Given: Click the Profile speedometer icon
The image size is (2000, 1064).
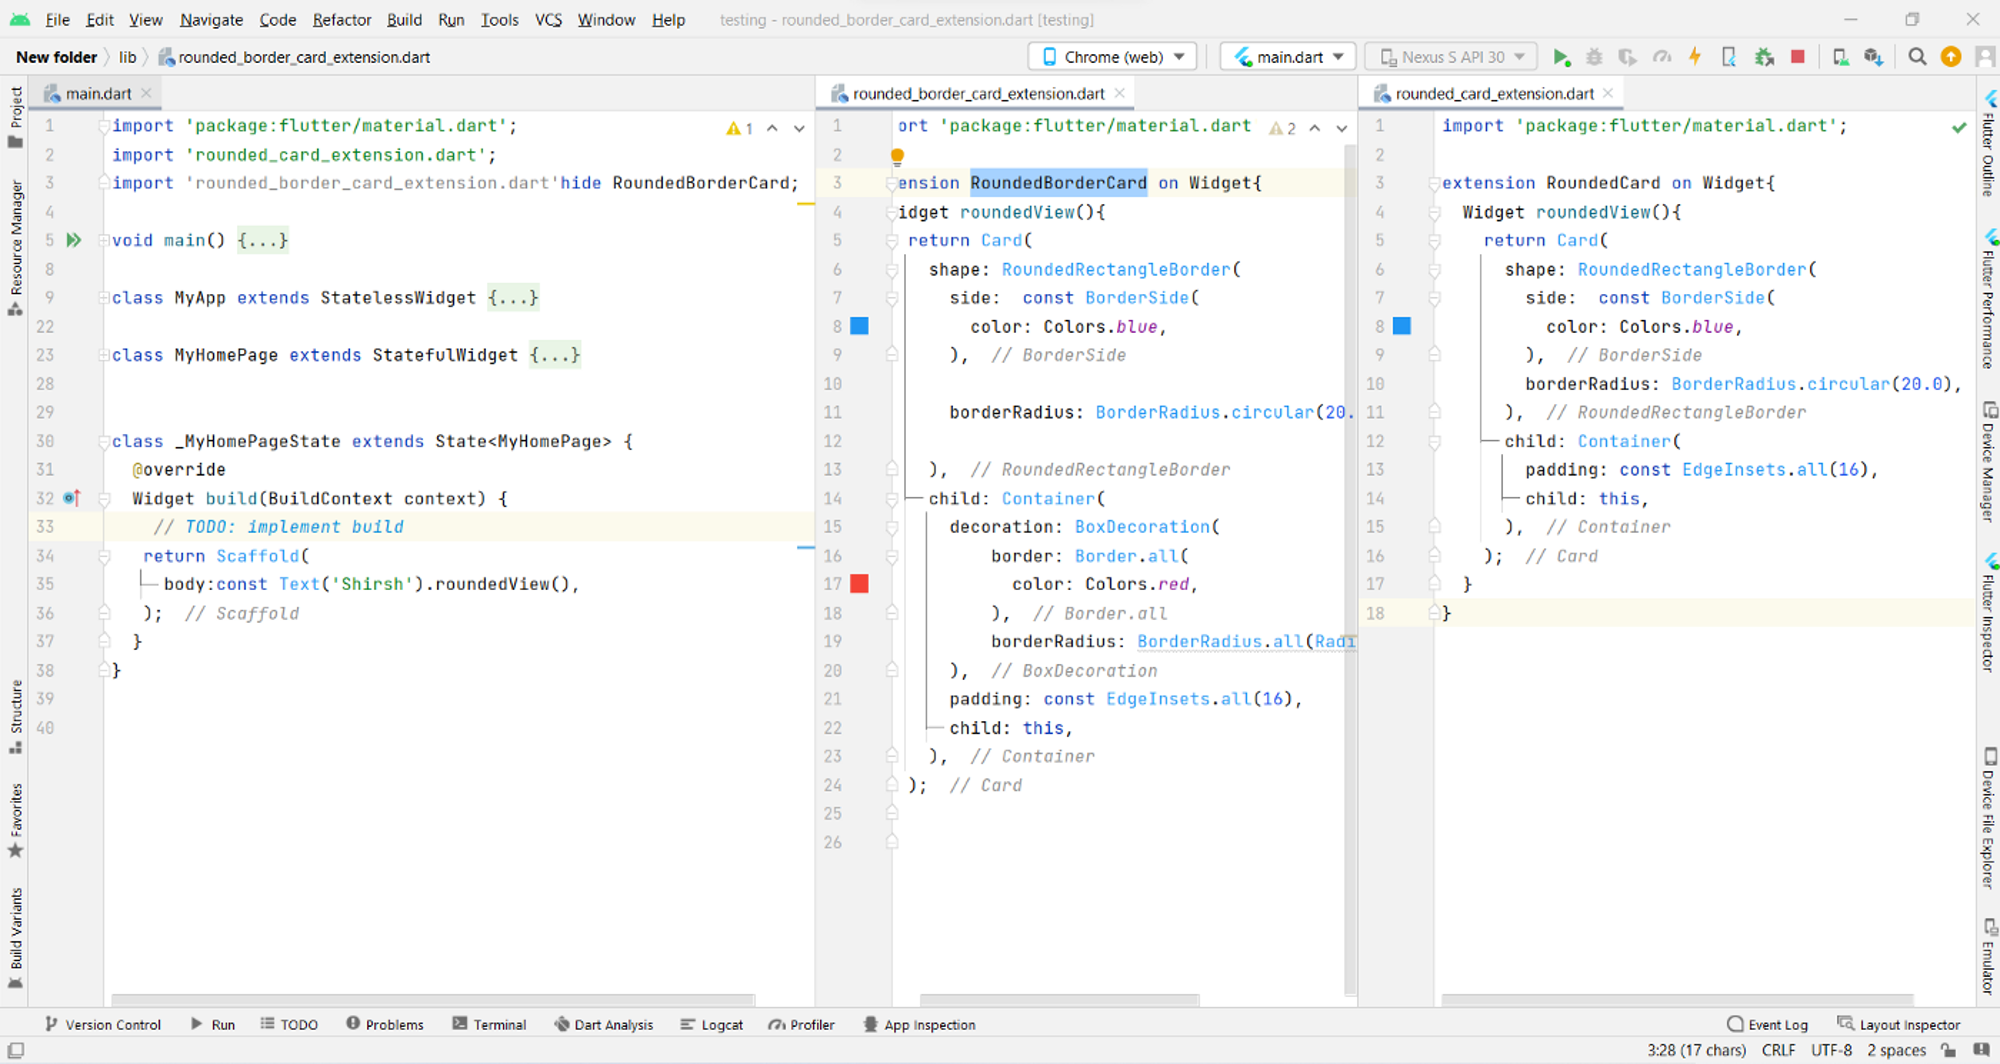Looking at the screenshot, I should [x=1662, y=57].
